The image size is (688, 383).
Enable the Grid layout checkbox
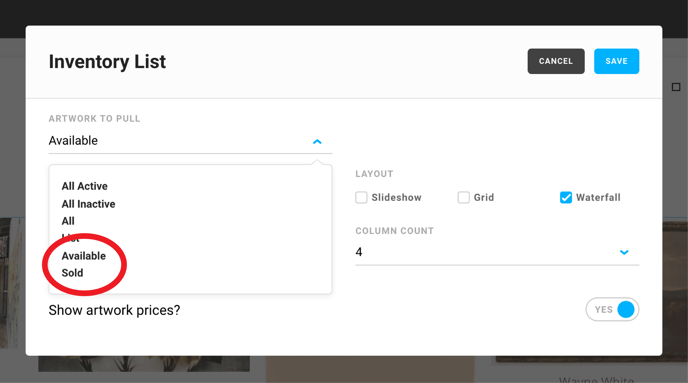(463, 197)
